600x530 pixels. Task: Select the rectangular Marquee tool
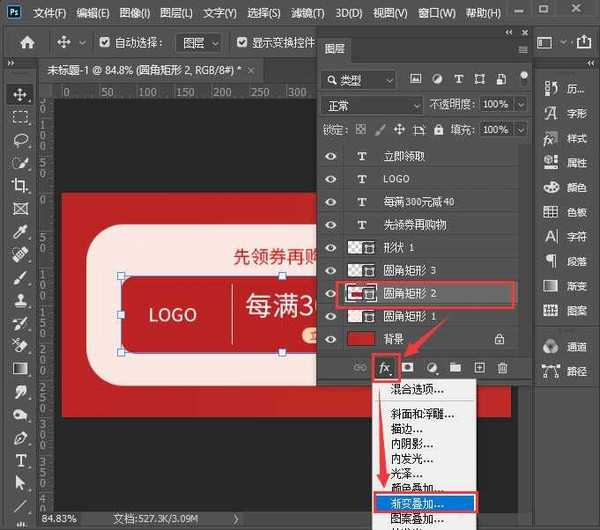[20, 117]
